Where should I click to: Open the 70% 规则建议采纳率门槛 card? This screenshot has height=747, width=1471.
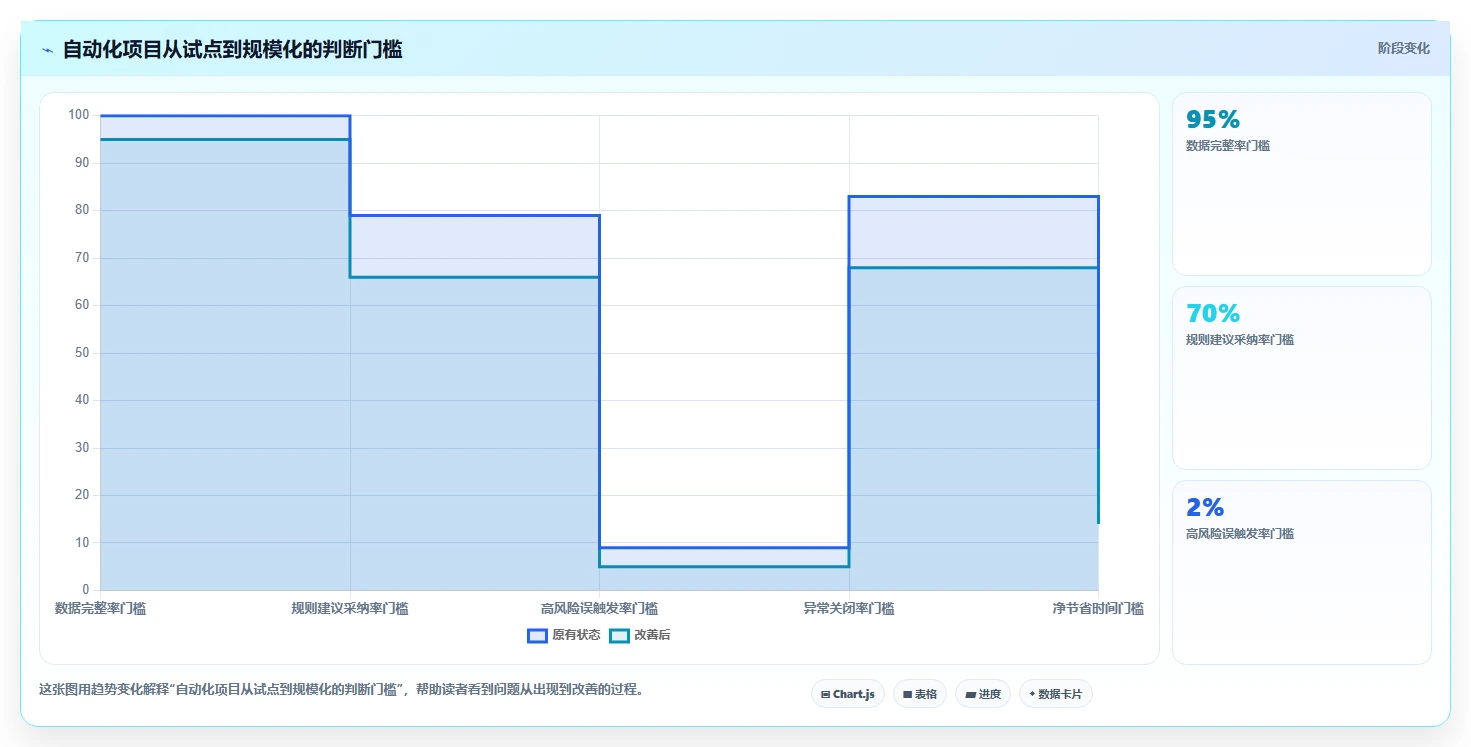pyautogui.click(x=1302, y=378)
